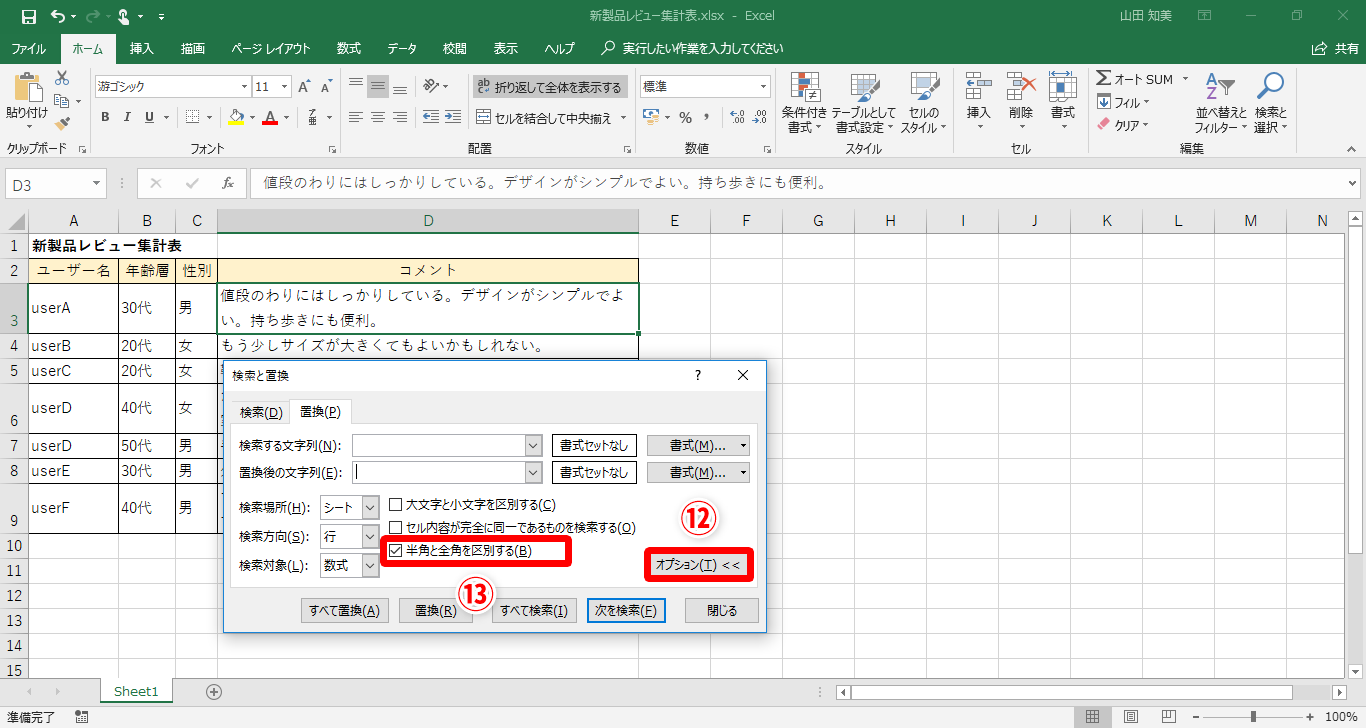Switch to the データ ribbon tab
The width and height of the screenshot is (1366, 728).
pos(402,48)
